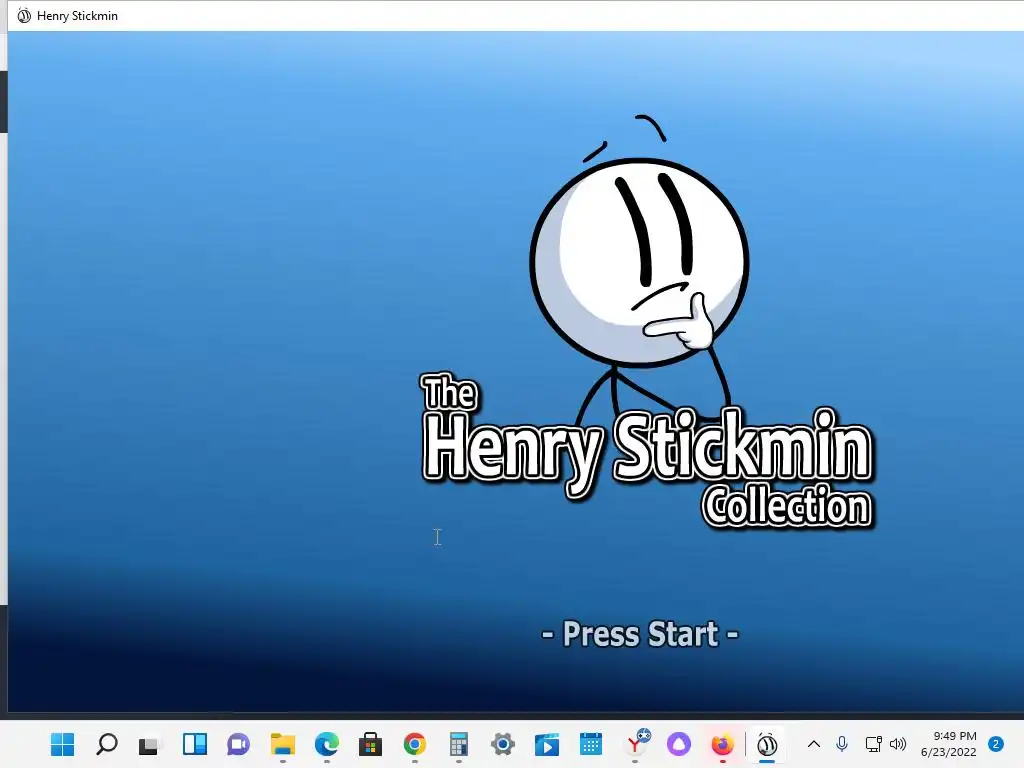Open Settings gear on the taskbar
This screenshot has width=1024, height=768.
click(503, 744)
